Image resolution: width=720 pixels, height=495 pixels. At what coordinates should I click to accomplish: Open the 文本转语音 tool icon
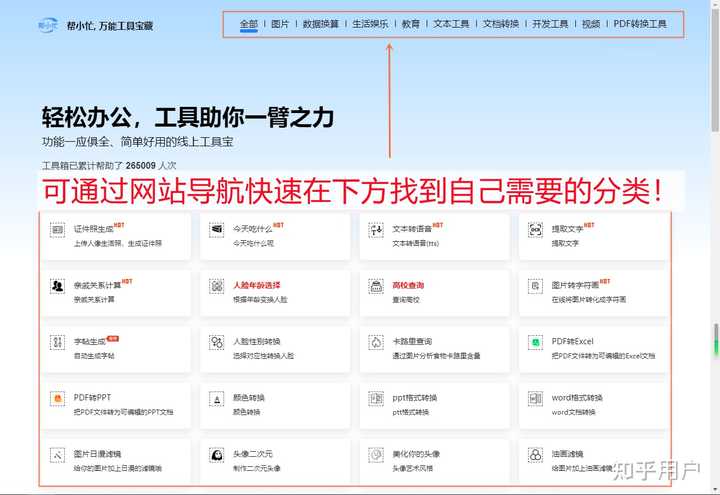[376, 230]
